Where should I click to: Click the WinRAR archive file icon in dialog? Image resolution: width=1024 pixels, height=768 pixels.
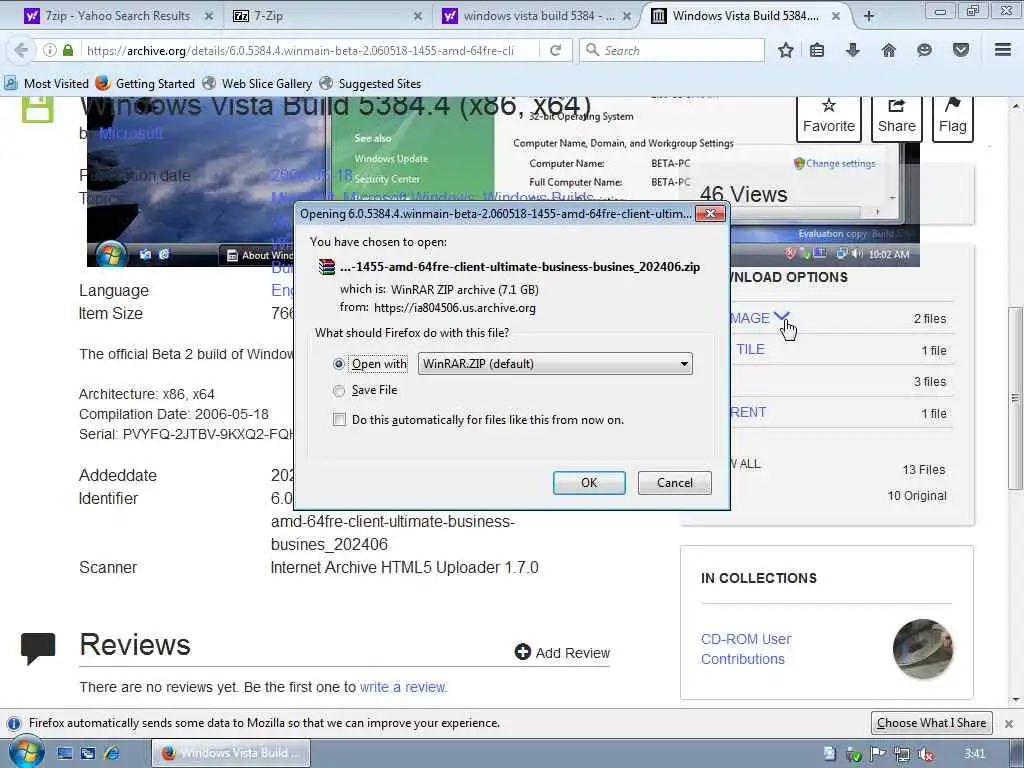(x=327, y=266)
